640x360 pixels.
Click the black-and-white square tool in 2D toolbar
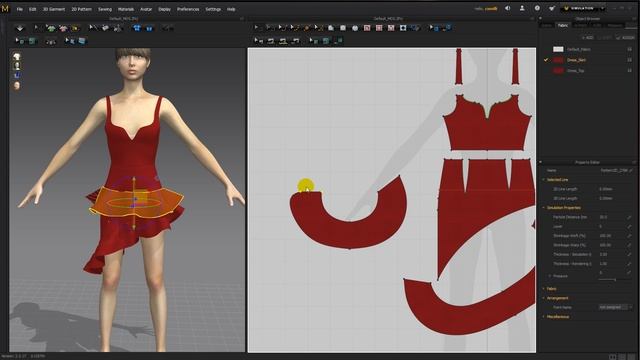(403, 28)
